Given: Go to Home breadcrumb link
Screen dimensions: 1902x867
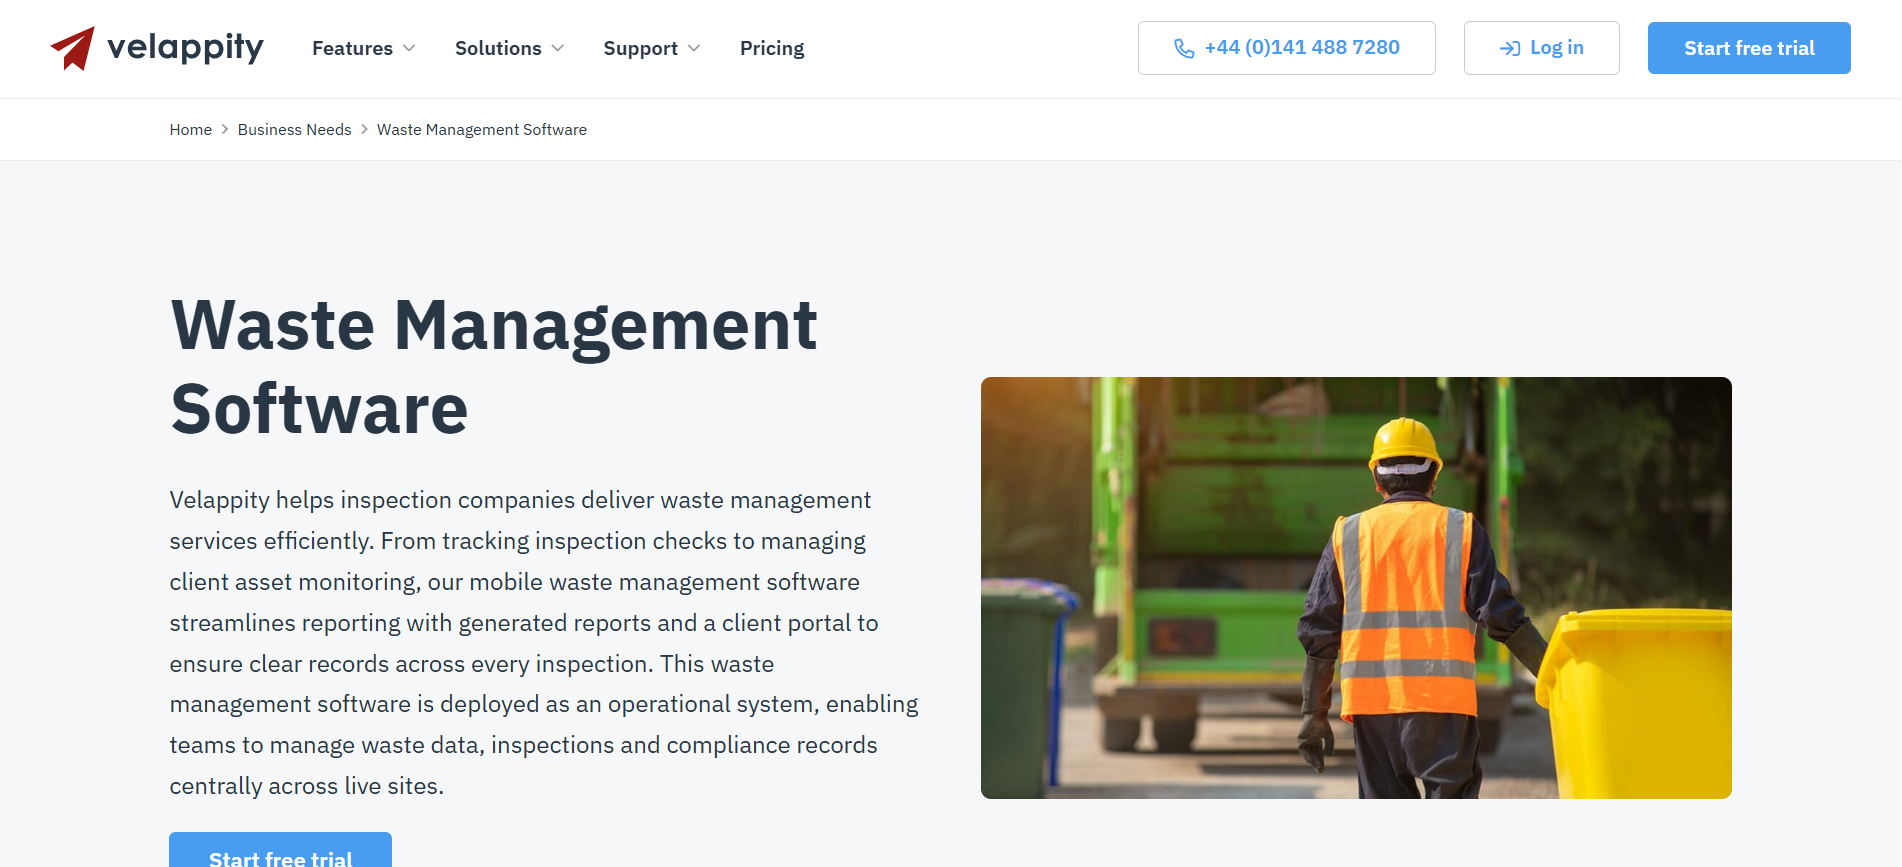Looking at the screenshot, I should [191, 130].
